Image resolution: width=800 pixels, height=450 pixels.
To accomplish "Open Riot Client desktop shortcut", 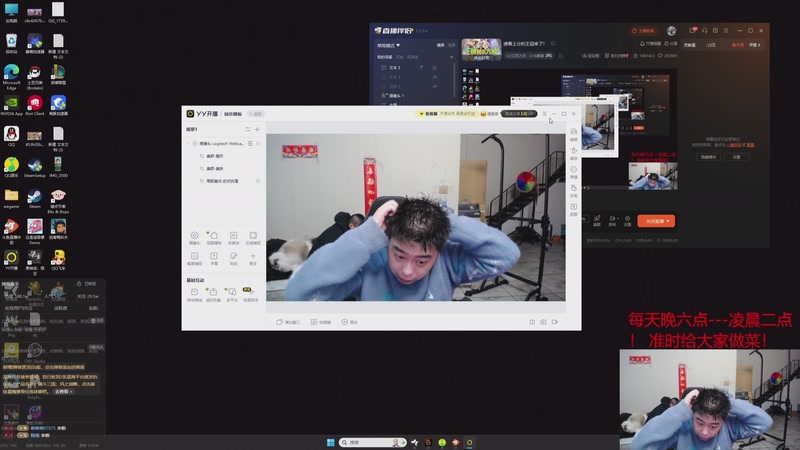I will click(35, 106).
